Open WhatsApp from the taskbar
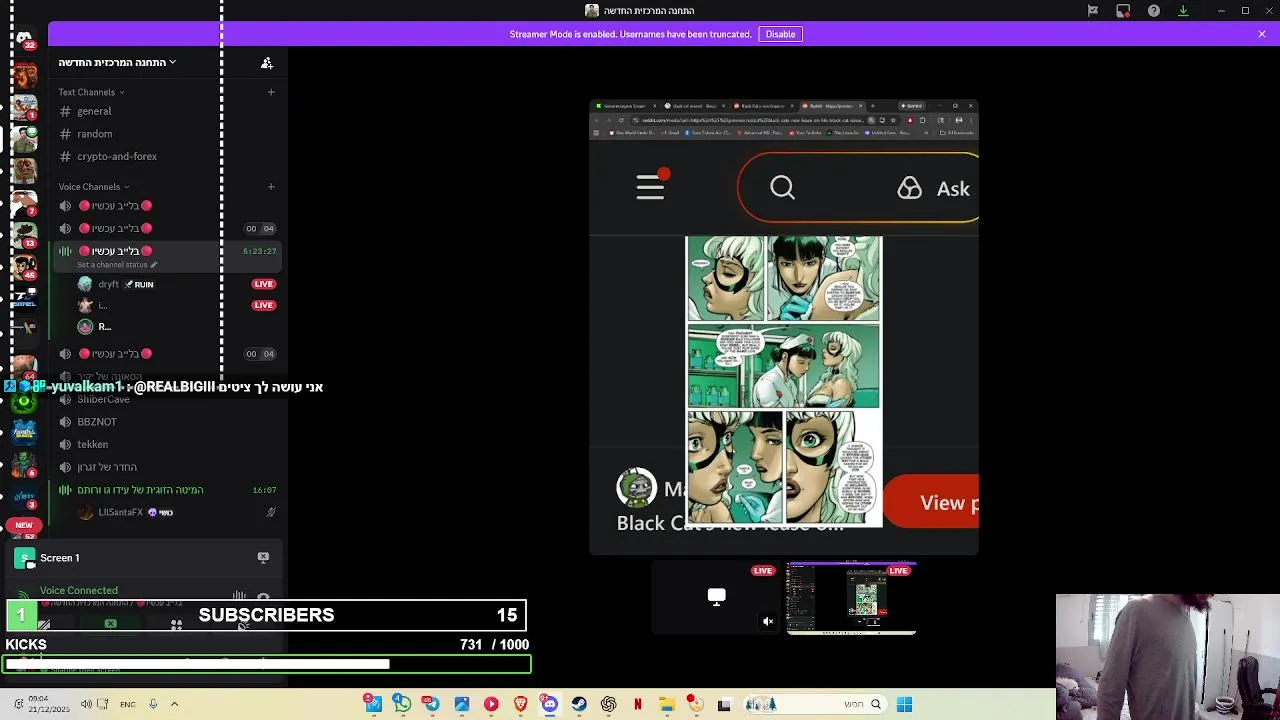1280x720 pixels. (x=402, y=704)
